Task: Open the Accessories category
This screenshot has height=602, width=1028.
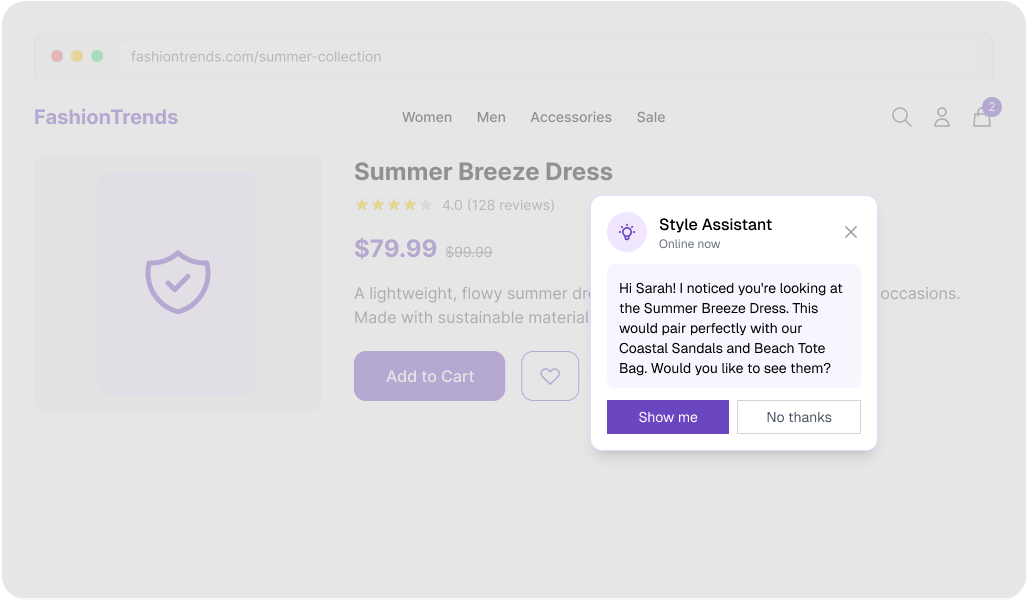Action: click(x=571, y=117)
